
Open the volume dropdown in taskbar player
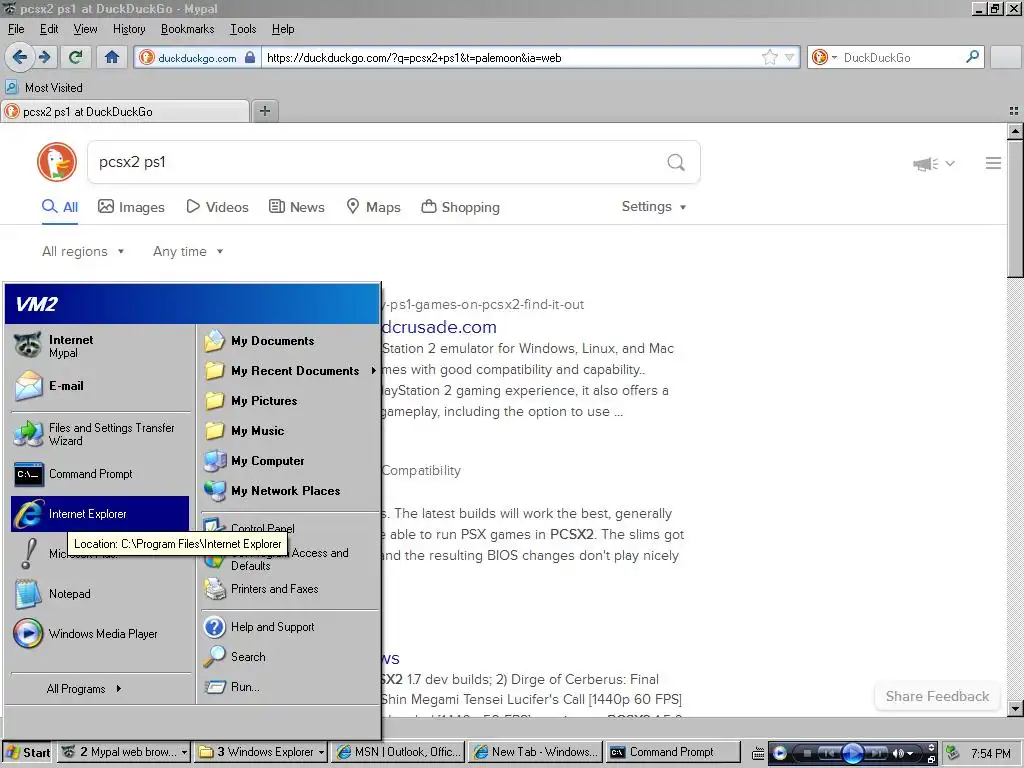(910, 754)
